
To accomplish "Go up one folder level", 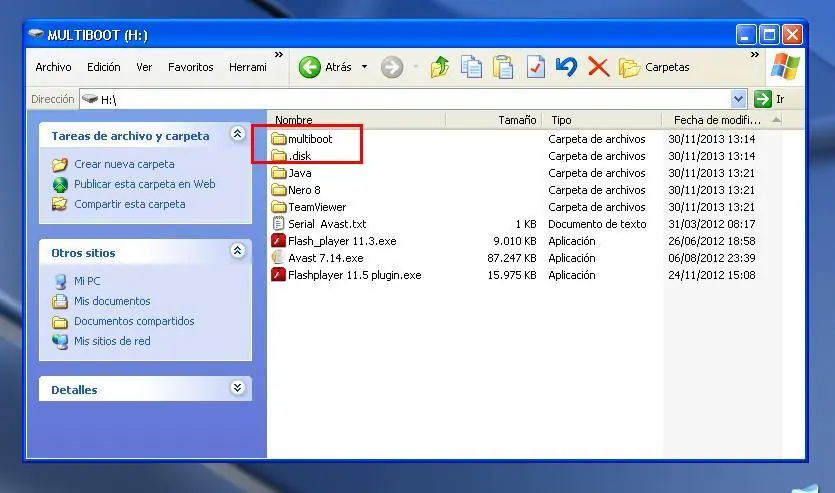I will [x=440, y=67].
